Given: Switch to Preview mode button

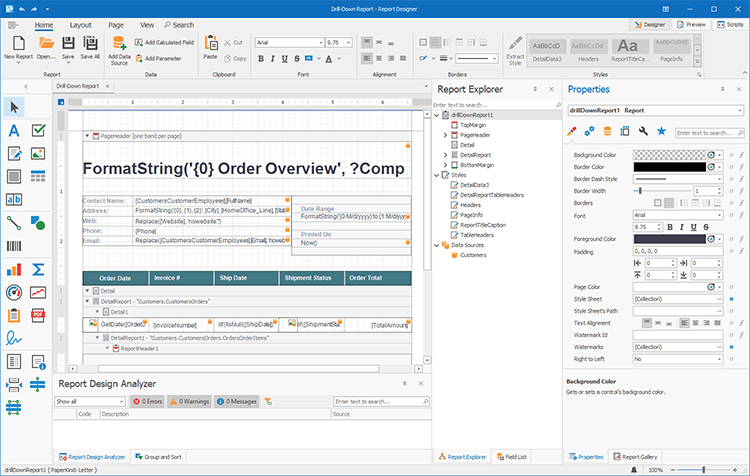Looking at the screenshot, I should click(x=693, y=23).
